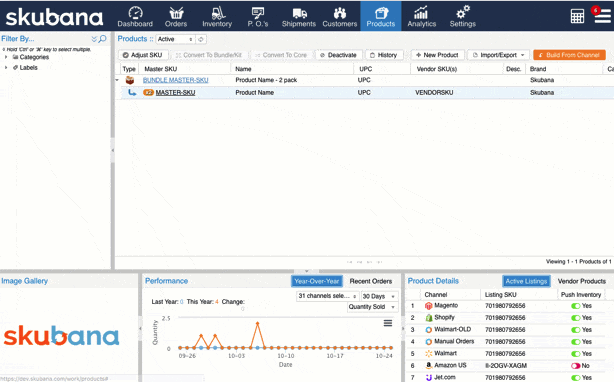Open the calculator icon in header
Screen dimensions: 614x382
(577, 16)
